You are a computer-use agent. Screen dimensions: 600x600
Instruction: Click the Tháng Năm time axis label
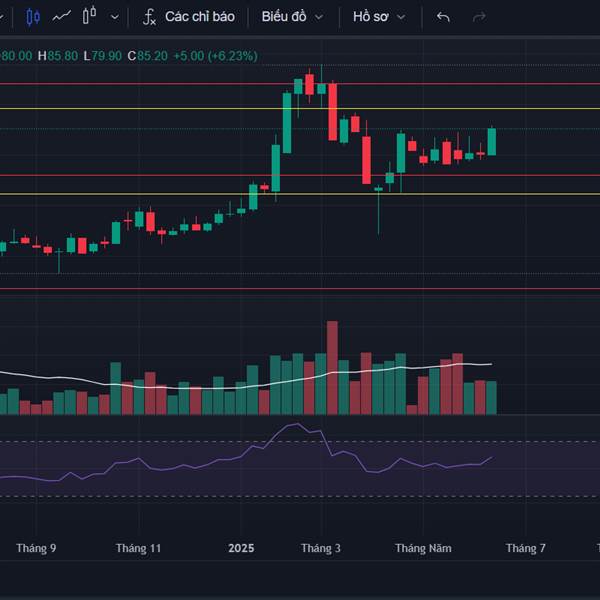coord(423,548)
